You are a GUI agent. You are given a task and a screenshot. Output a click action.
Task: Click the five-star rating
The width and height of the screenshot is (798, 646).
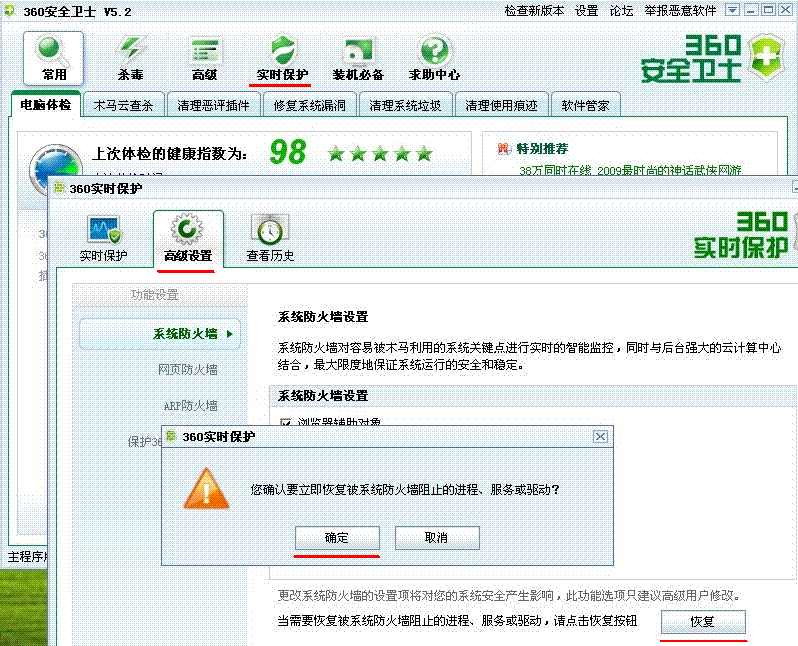(380, 153)
